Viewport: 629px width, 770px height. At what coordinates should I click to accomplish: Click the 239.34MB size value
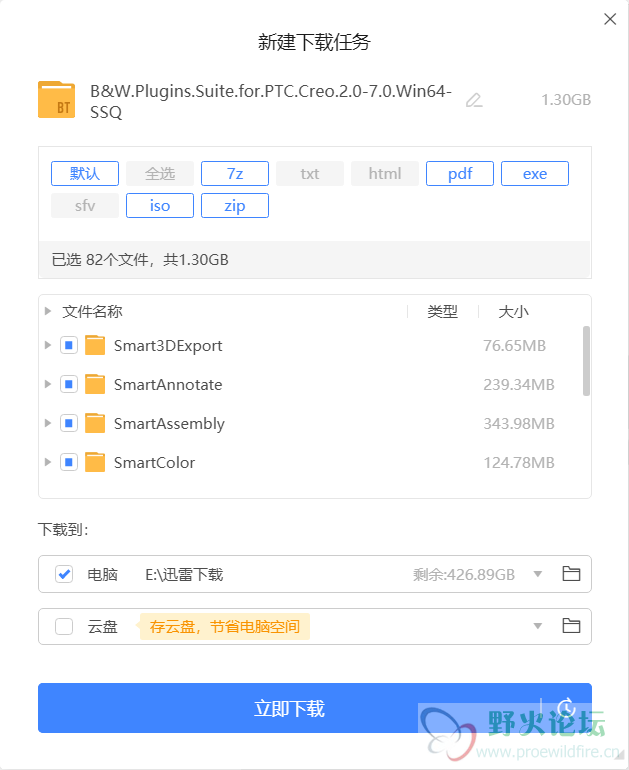519,385
